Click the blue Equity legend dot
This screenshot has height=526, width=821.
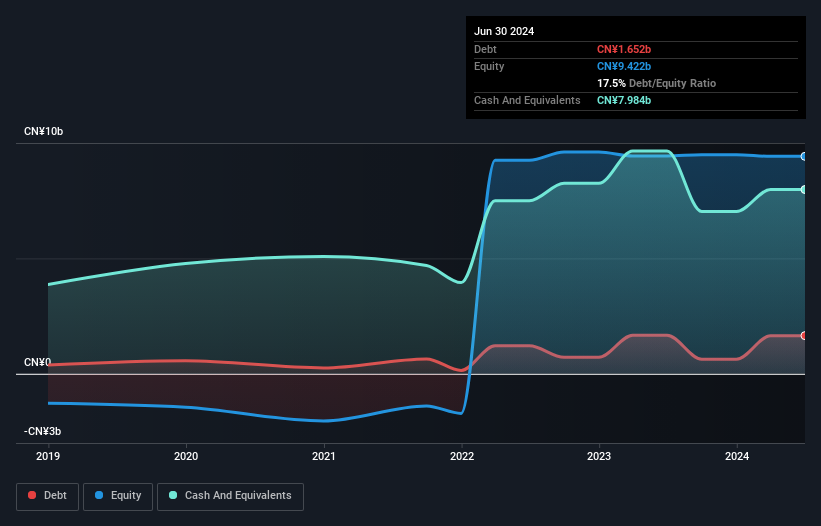point(99,495)
